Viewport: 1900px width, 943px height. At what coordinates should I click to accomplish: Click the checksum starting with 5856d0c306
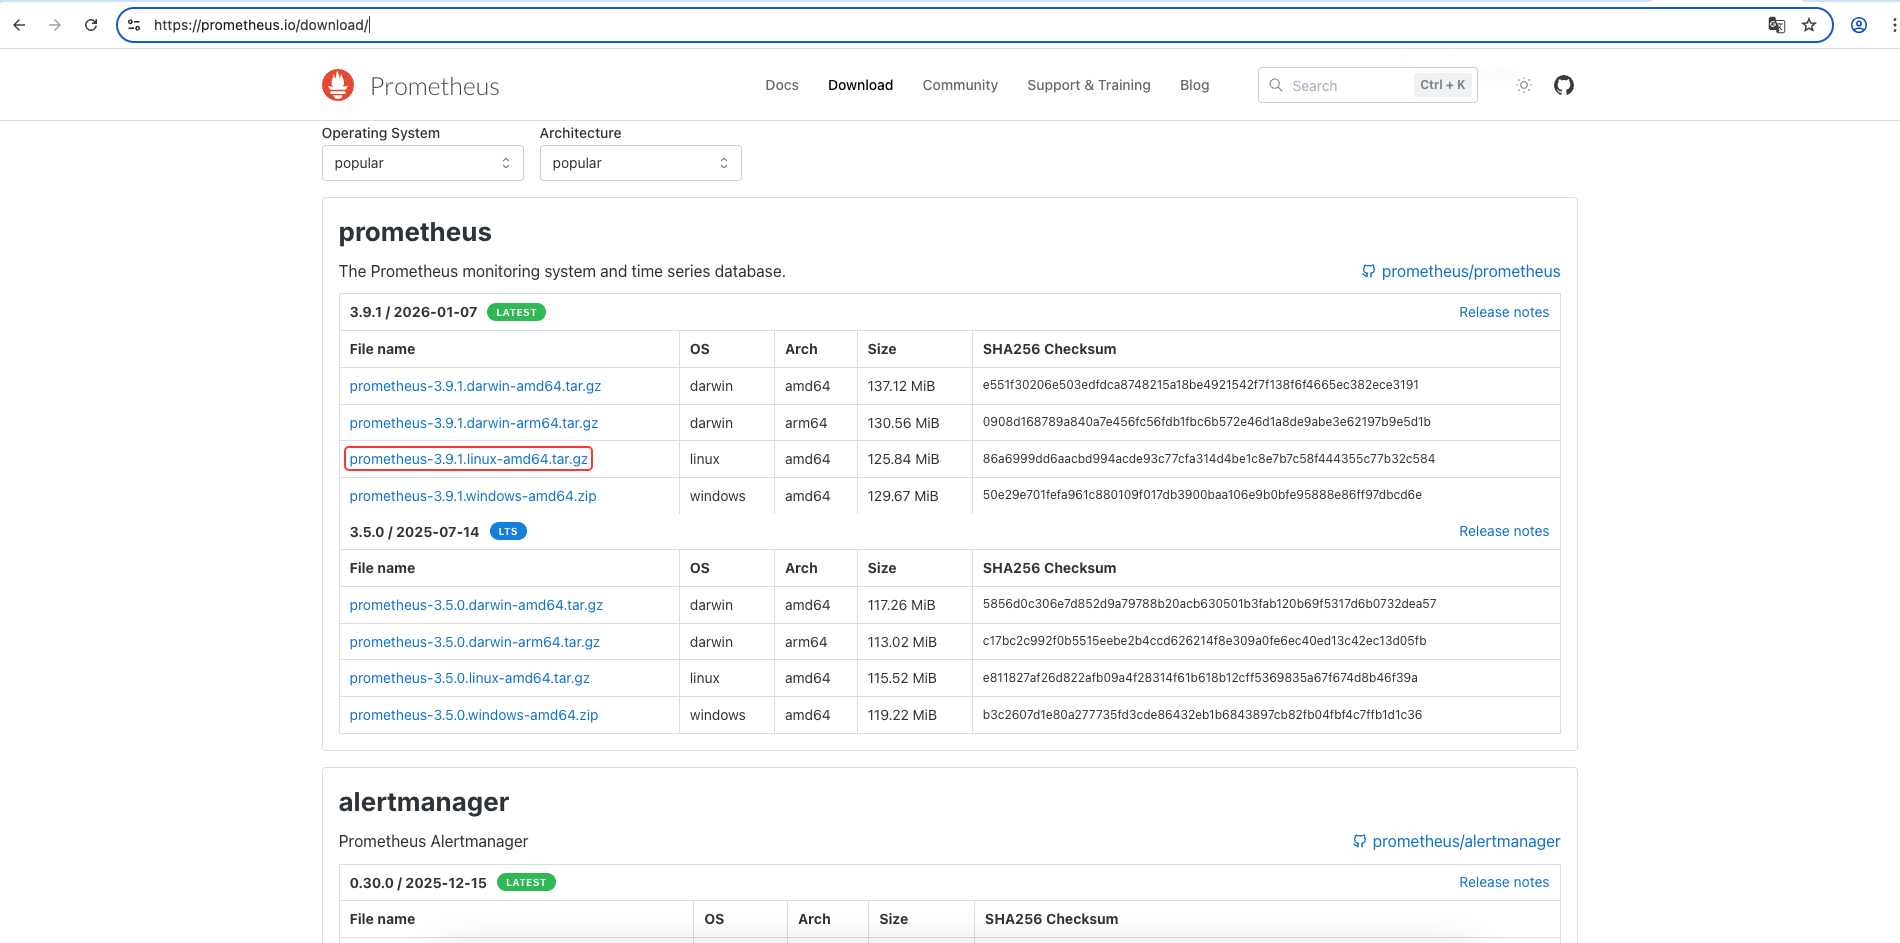point(1210,604)
